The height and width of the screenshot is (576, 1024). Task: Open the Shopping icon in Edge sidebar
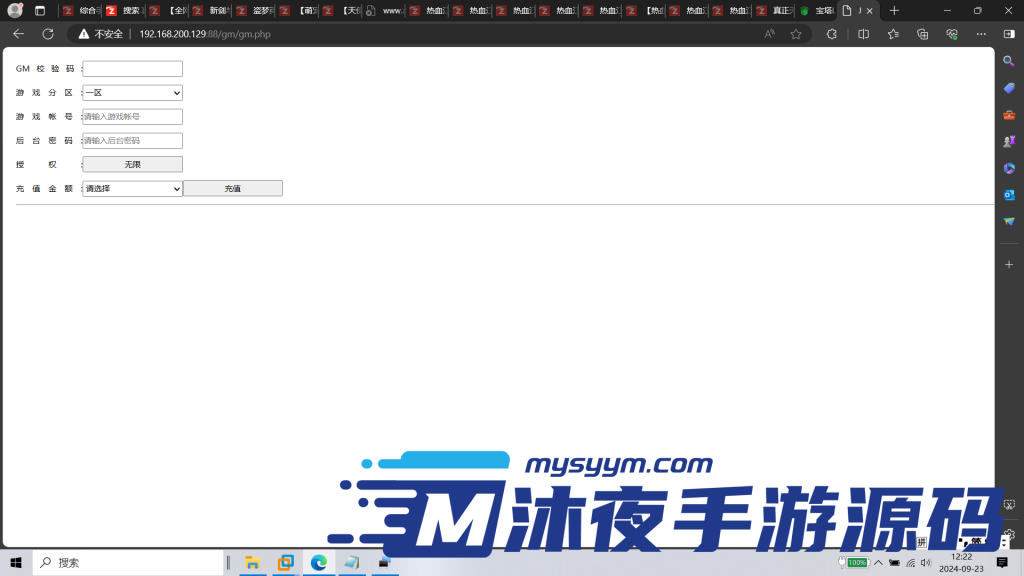click(x=1011, y=87)
